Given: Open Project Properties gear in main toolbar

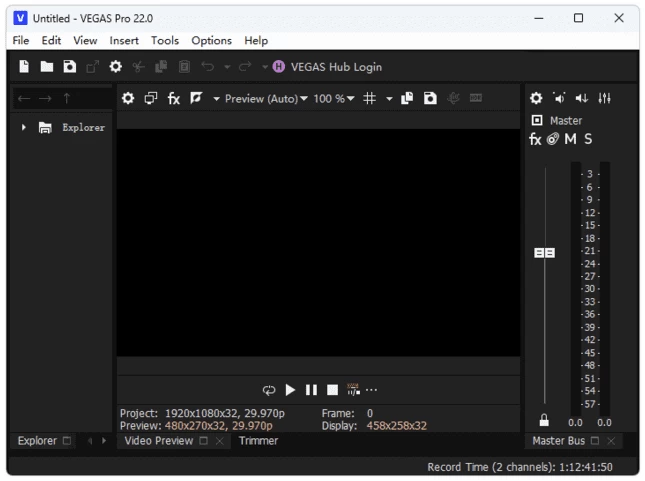Looking at the screenshot, I should point(115,67).
